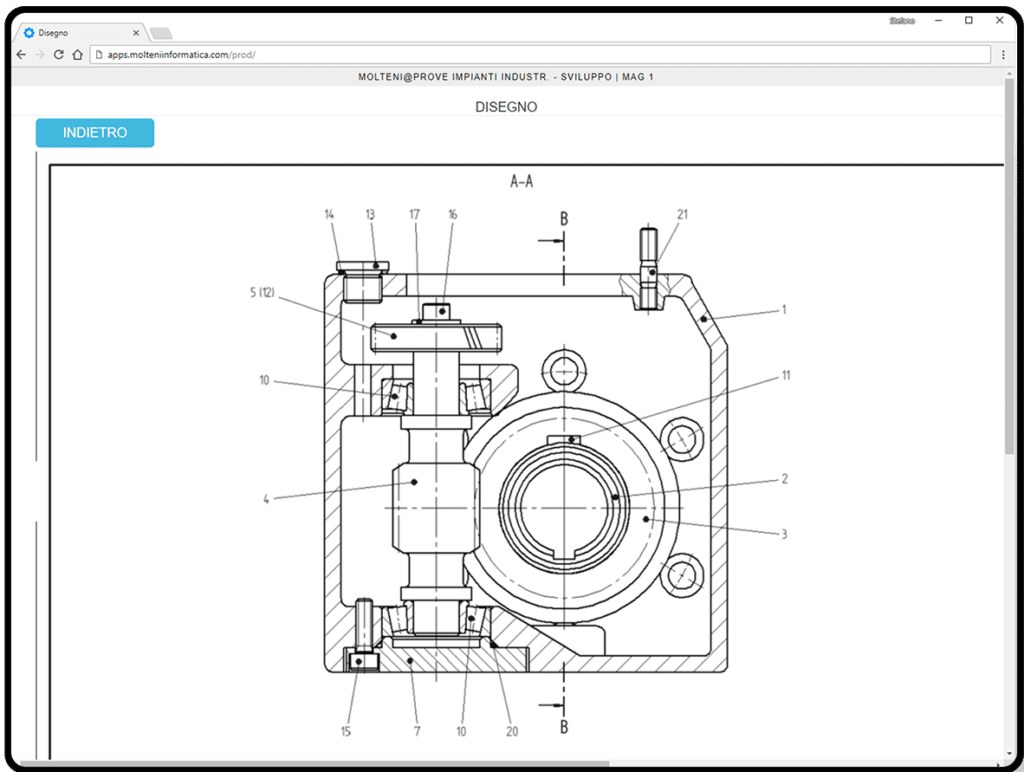Click the browser forward arrow

[x=40, y=54]
